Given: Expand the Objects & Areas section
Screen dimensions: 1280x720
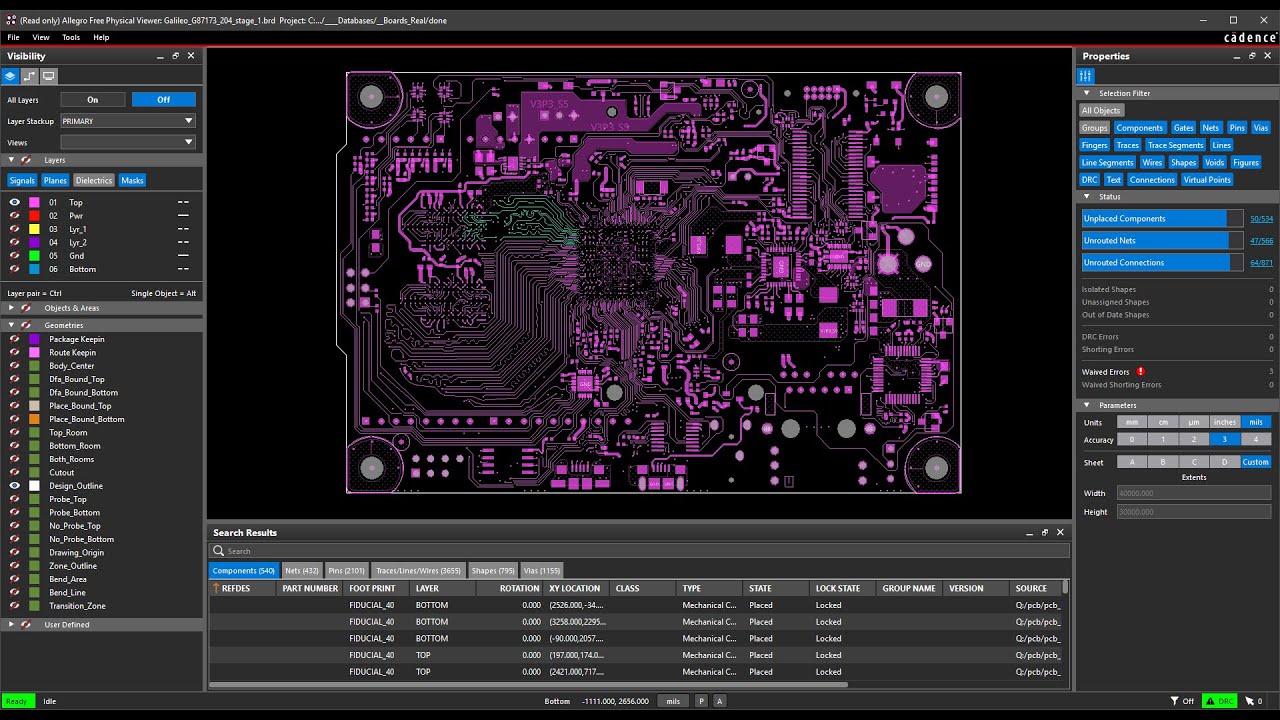Looking at the screenshot, I should click(x=12, y=308).
